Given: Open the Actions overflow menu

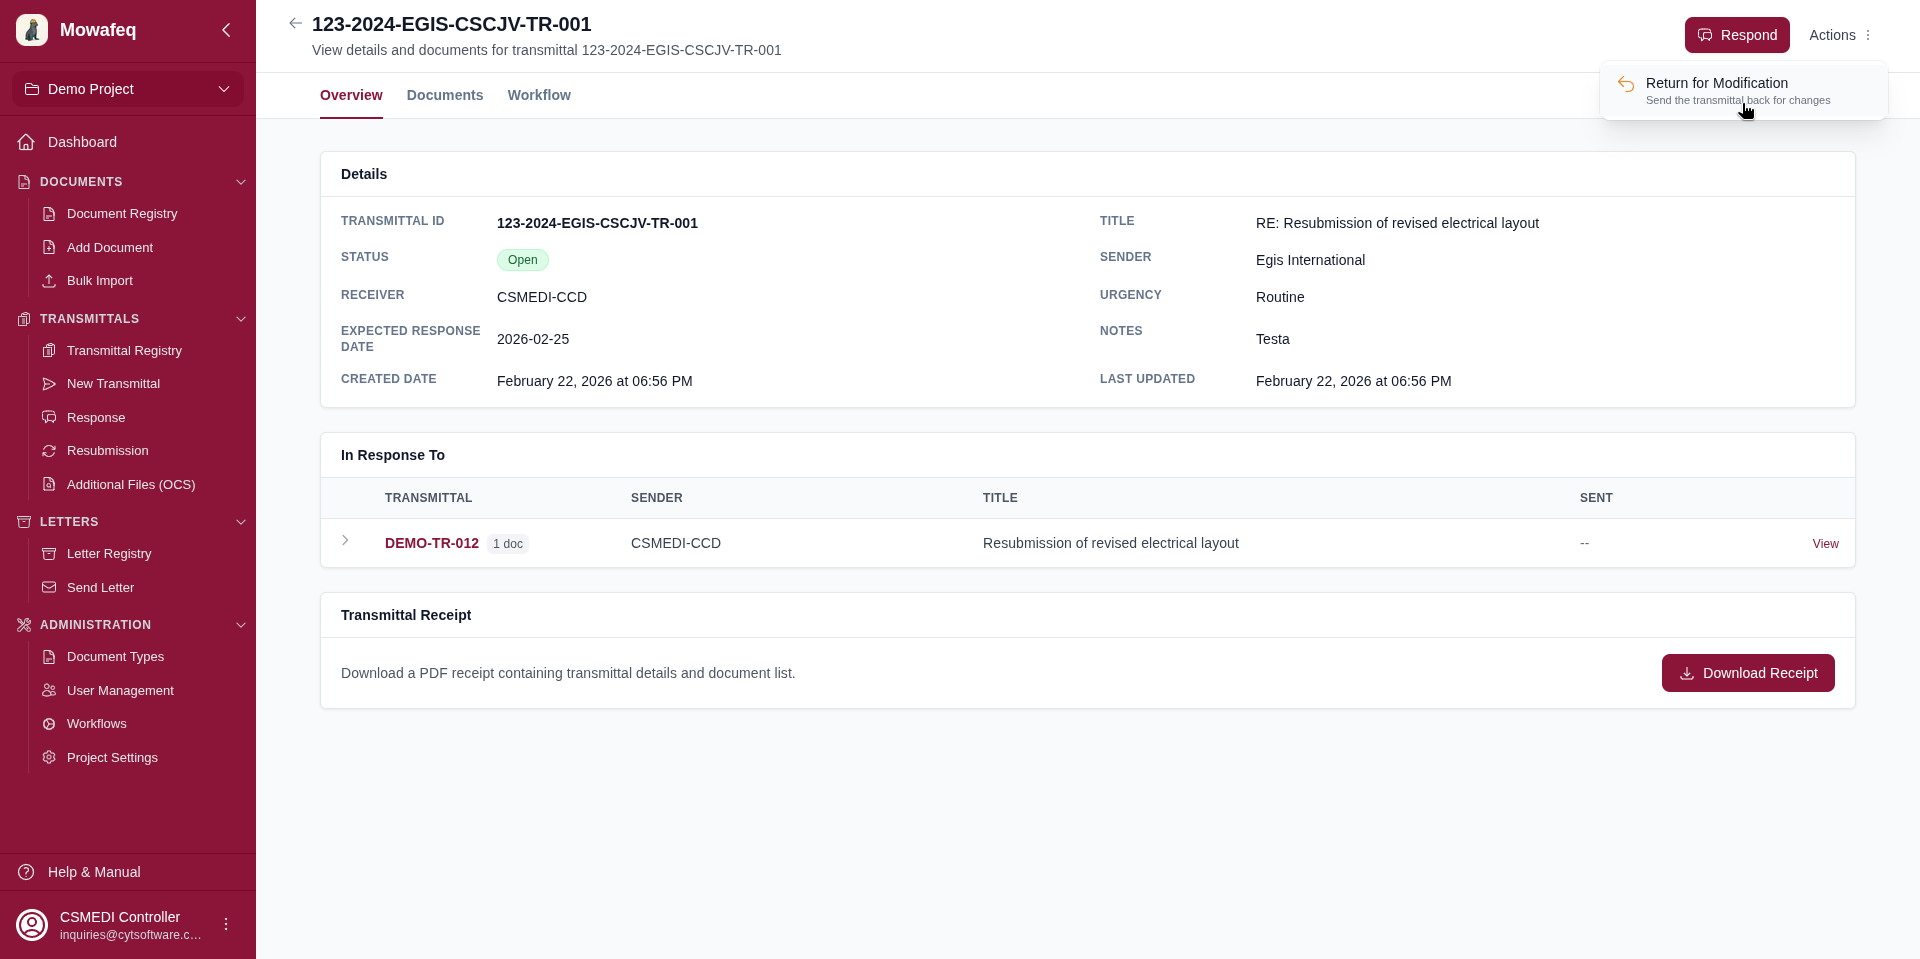Looking at the screenshot, I should click(1869, 34).
